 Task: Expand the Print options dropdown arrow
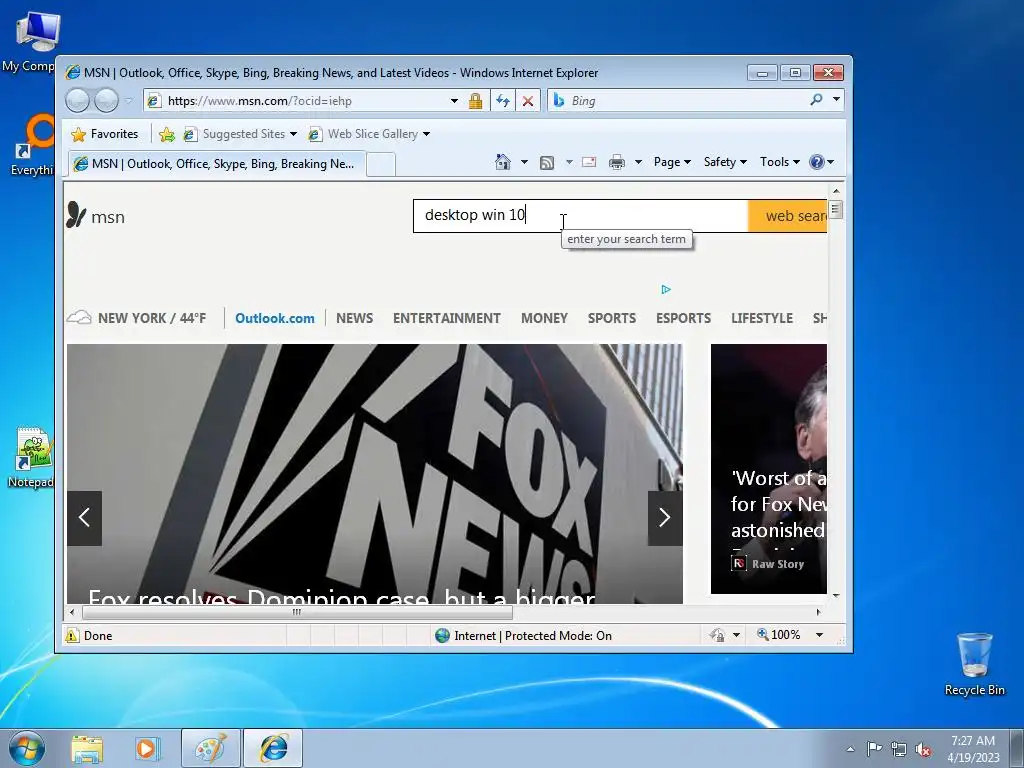click(638, 162)
